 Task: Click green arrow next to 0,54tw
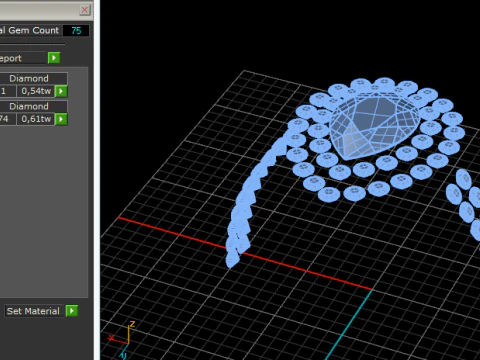click(61, 91)
